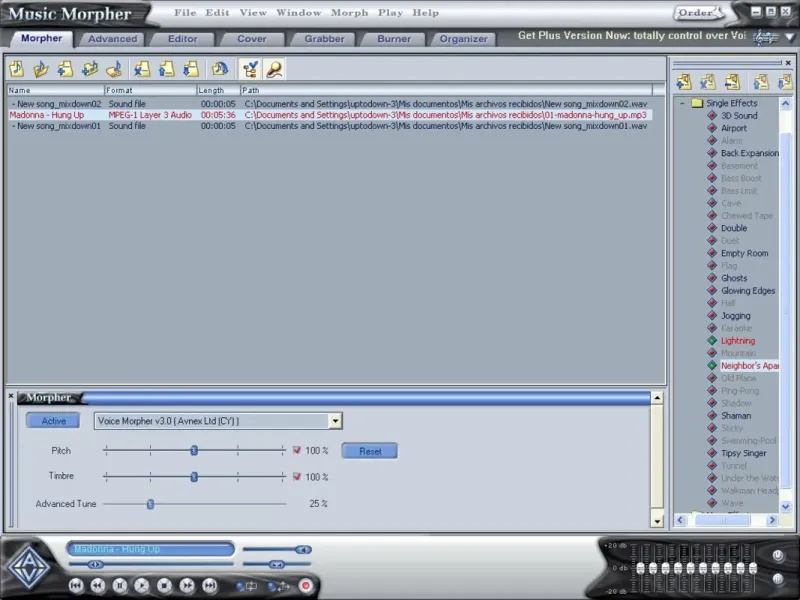Toggle the Neighbor's Apartment effect diamond
Viewport: 800px width, 600px height.
coord(712,365)
